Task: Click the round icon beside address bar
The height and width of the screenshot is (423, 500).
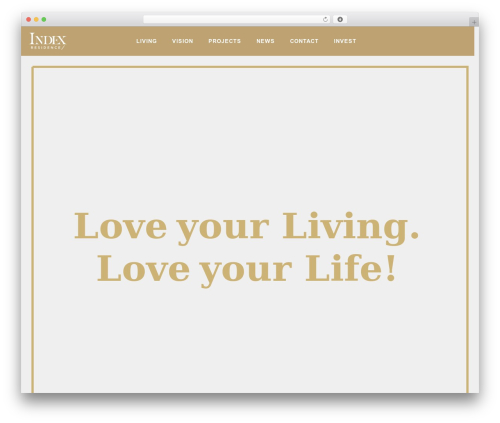Action: click(340, 19)
